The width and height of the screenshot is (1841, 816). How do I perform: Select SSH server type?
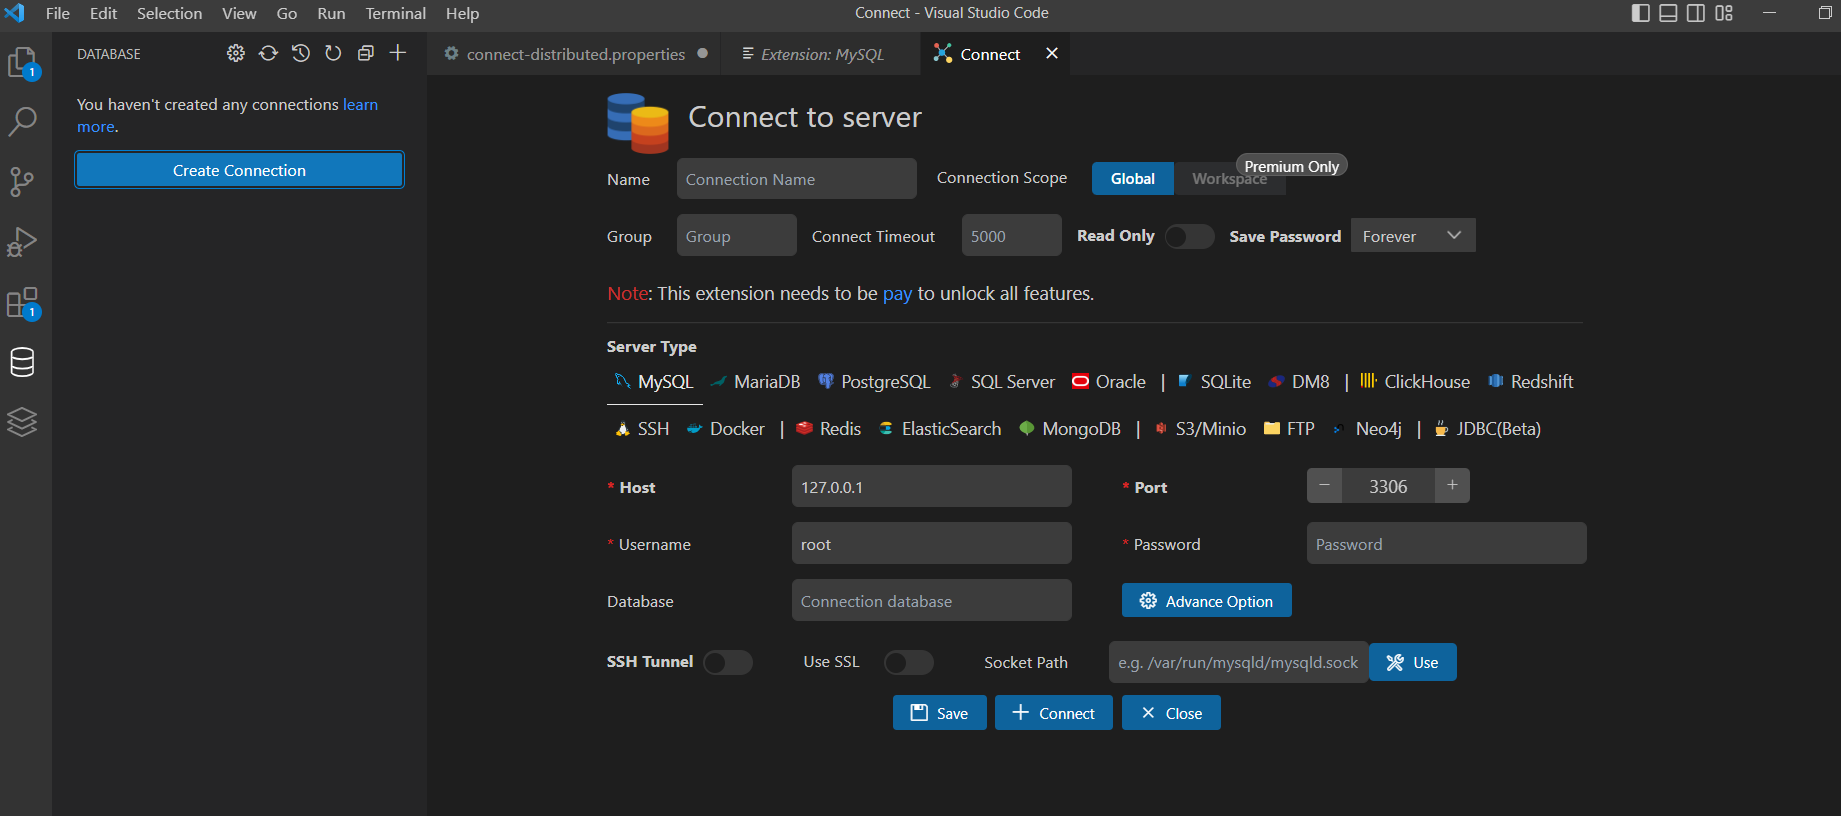click(x=642, y=429)
